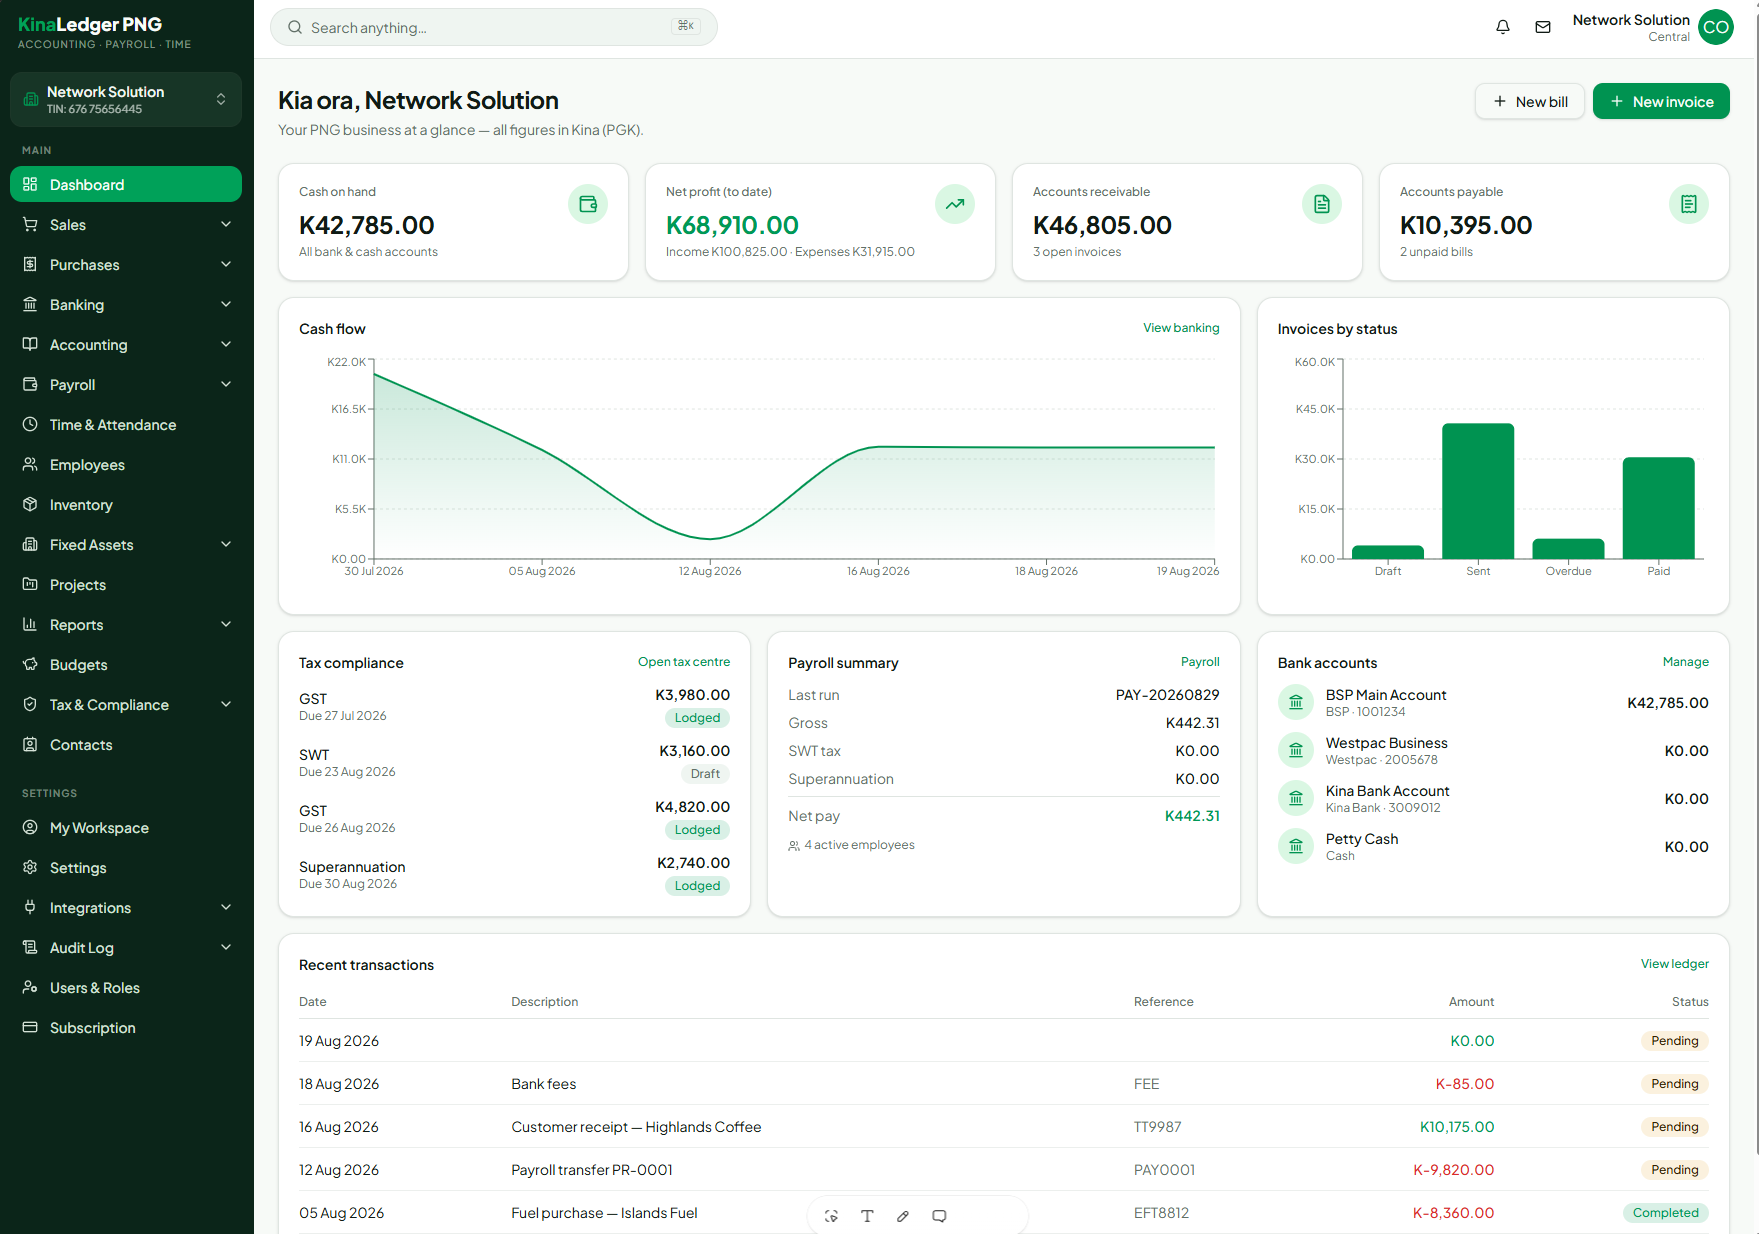The height and width of the screenshot is (1234, 1759).
Task: Open the Payroll link in Payroll summary
Action: (x=1200, y=662)
